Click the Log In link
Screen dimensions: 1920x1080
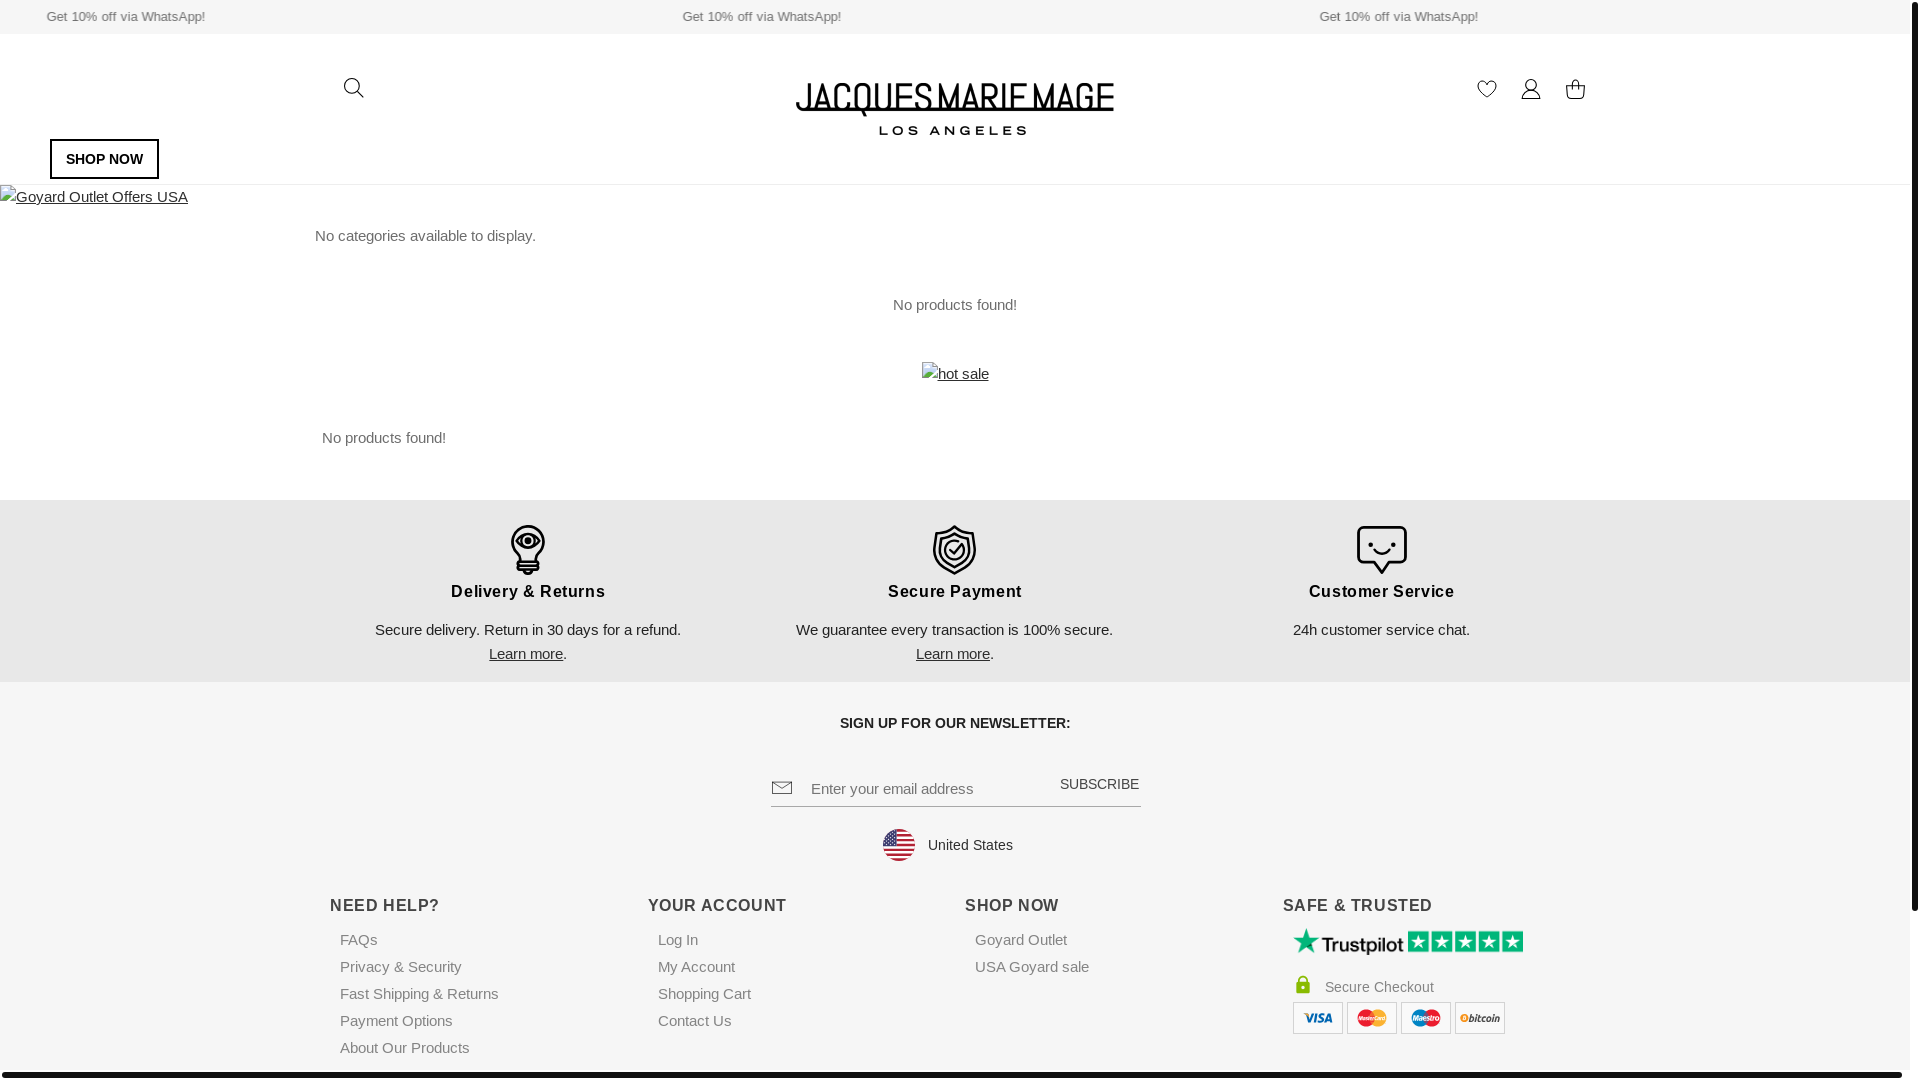click(678, 940)
